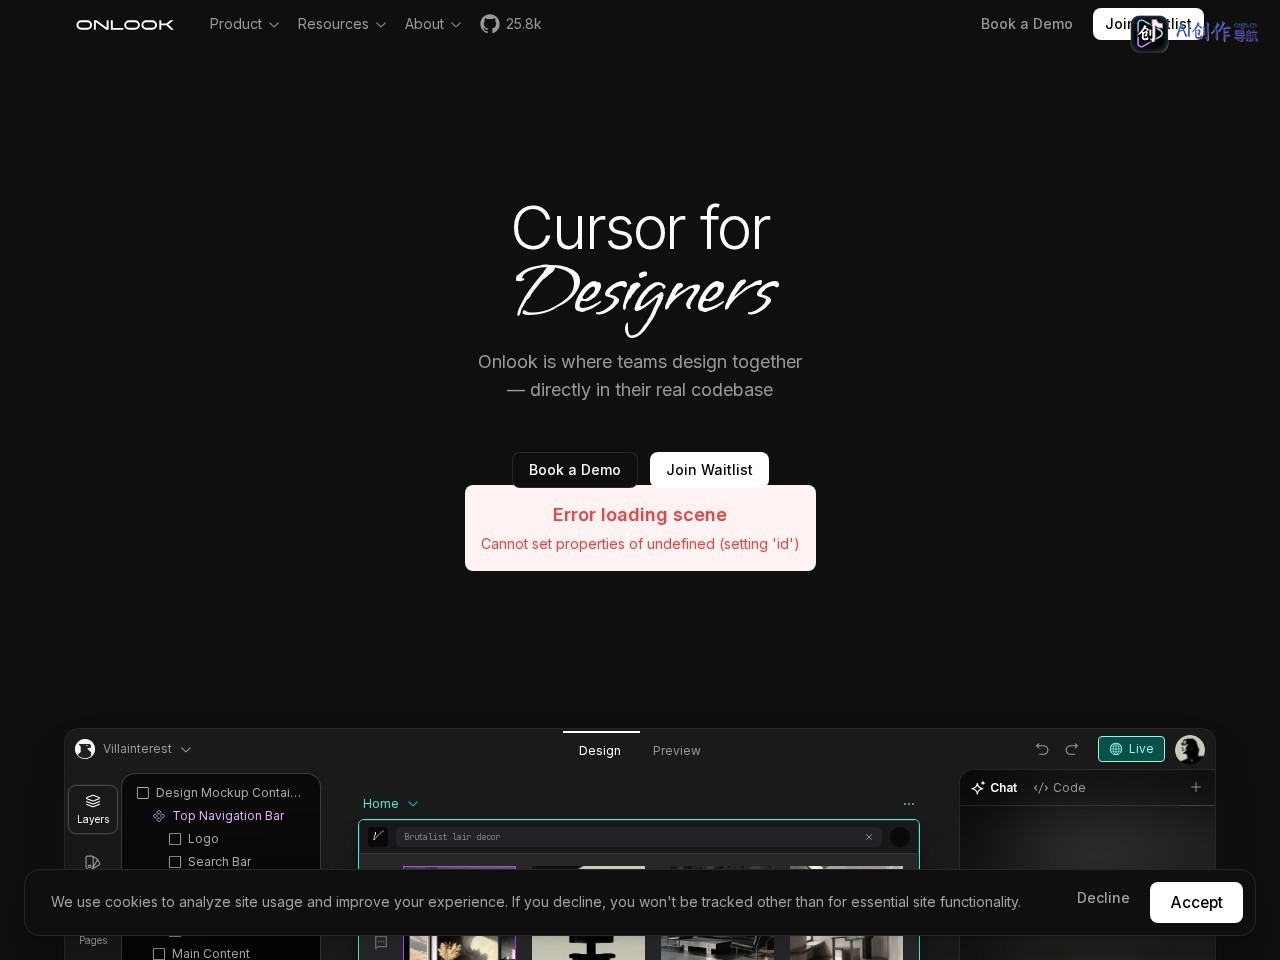Select the Design Mockup Container layer
Image resolution: width=1280 pixels, height=960 pixels.
220,793
